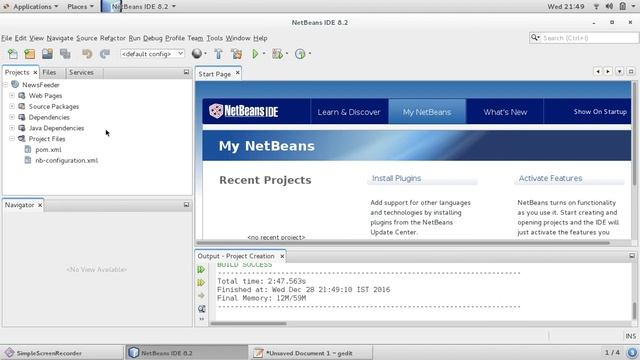Expand the Source Packages node

[x=12, y=106]
